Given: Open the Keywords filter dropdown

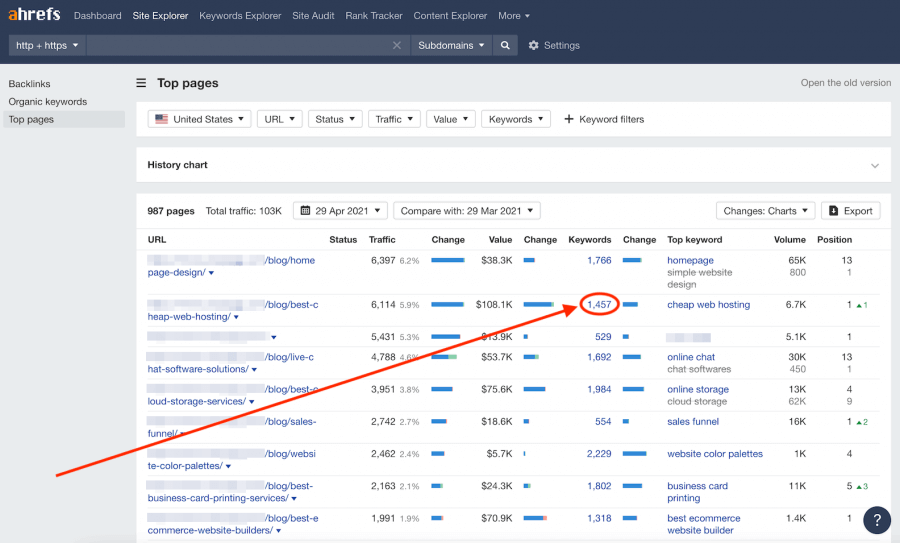Looking at the screenshot, I should click(x=516, y=119).
